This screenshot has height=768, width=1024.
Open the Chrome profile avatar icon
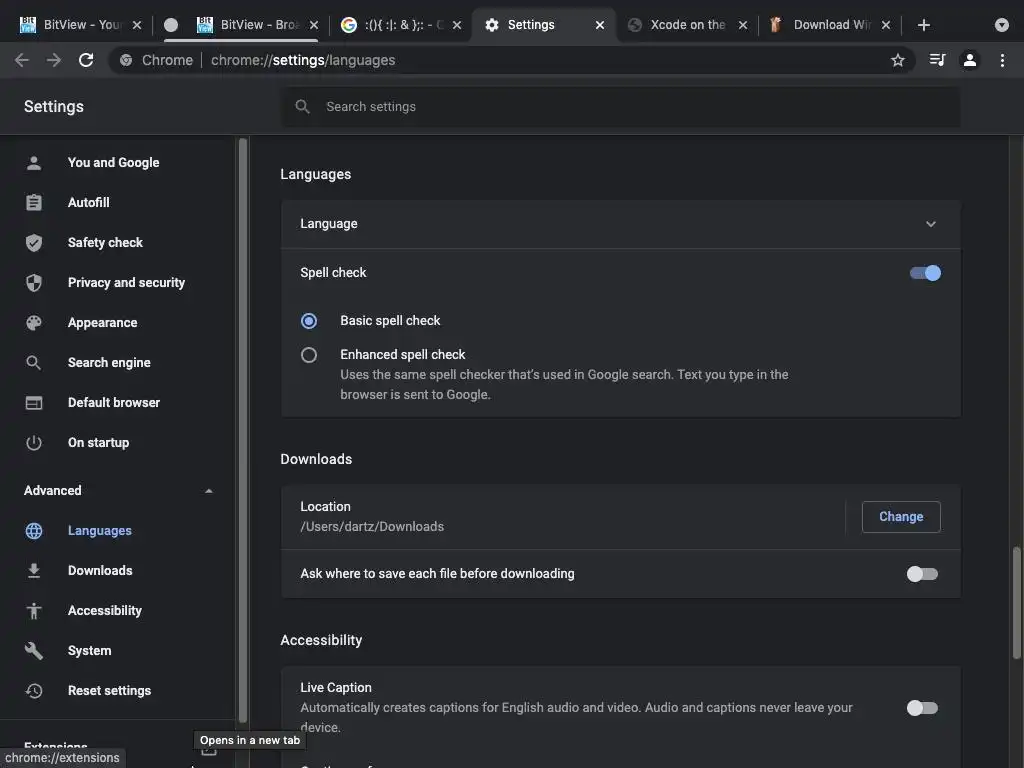[x=969, y=60]
